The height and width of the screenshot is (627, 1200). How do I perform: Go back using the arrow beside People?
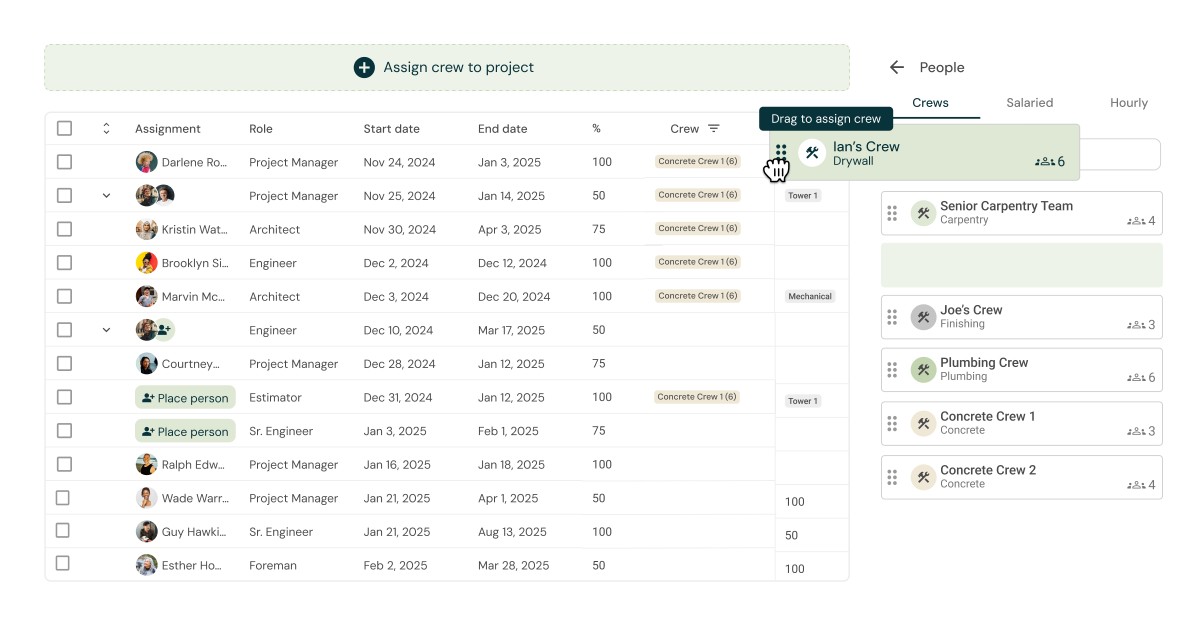click(x=897, y=67)
